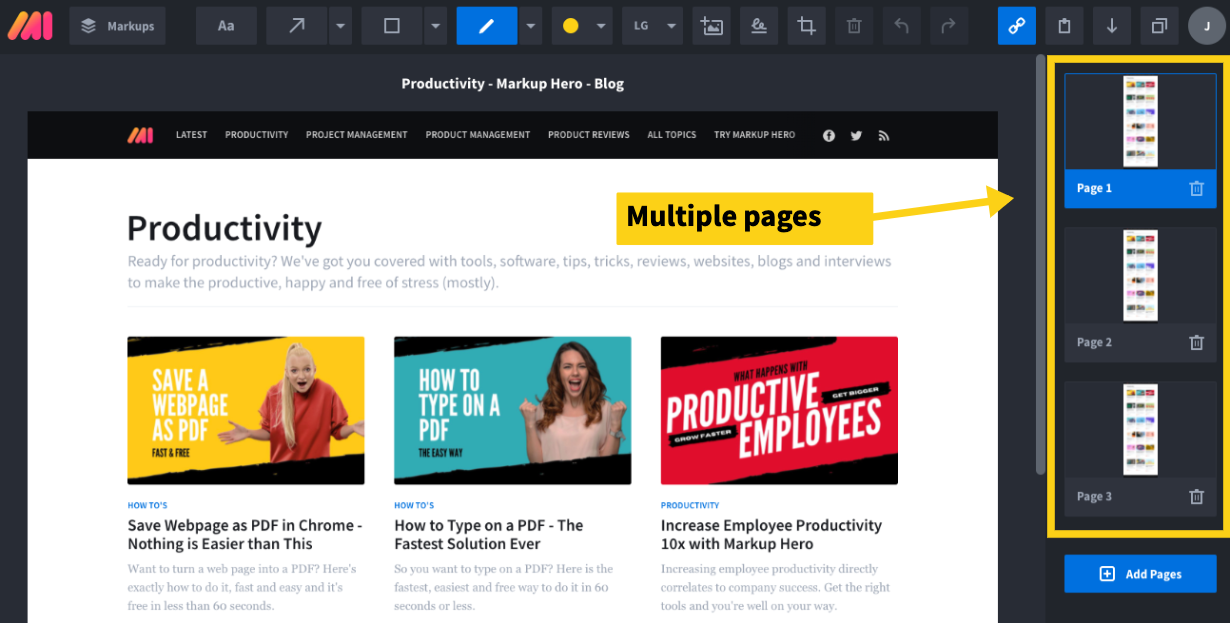
Task: Select the blue pen drawing tool
Action: click(487, 26)
